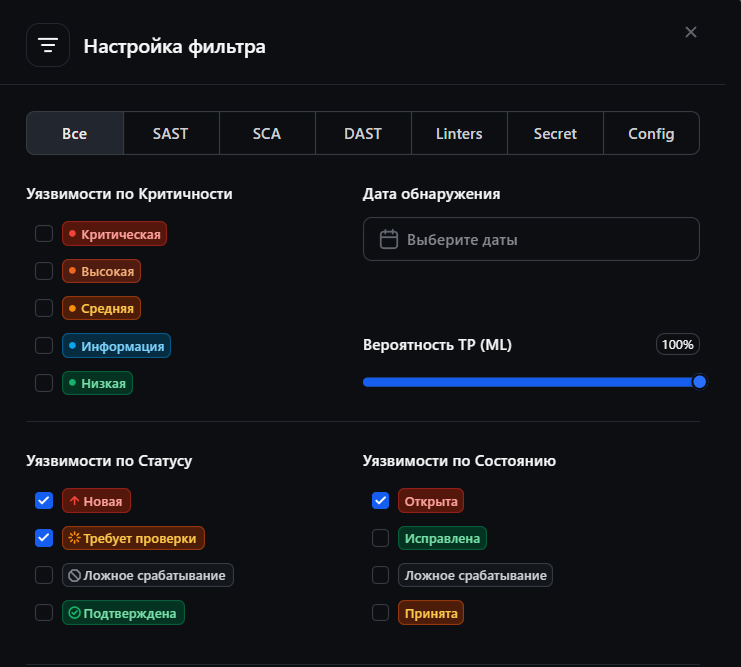Check the Высокая severity checkbox
741x667 pixels.
44,271
